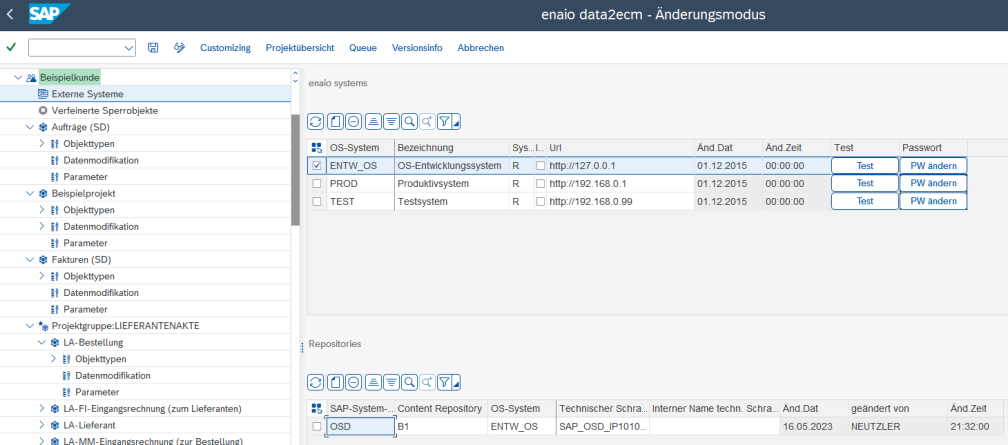Click Test button for the PROD system
1008x445 pixels.
pyautogui.click(x=864, y=184)
